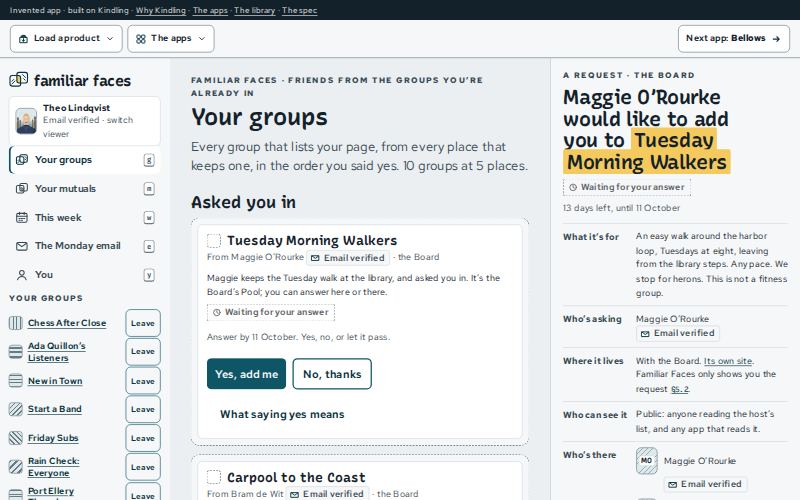Open the Start a Band group
The width and height of the screenshot is (800, 500).
point(55,409)
